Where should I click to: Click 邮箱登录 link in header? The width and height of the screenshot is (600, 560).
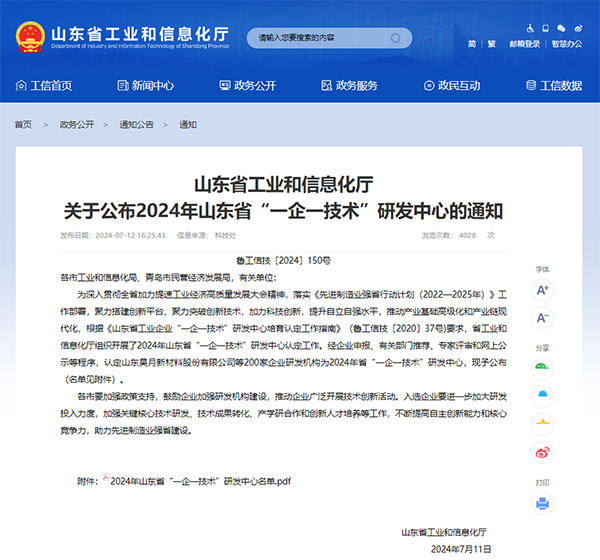coord(523,44)
